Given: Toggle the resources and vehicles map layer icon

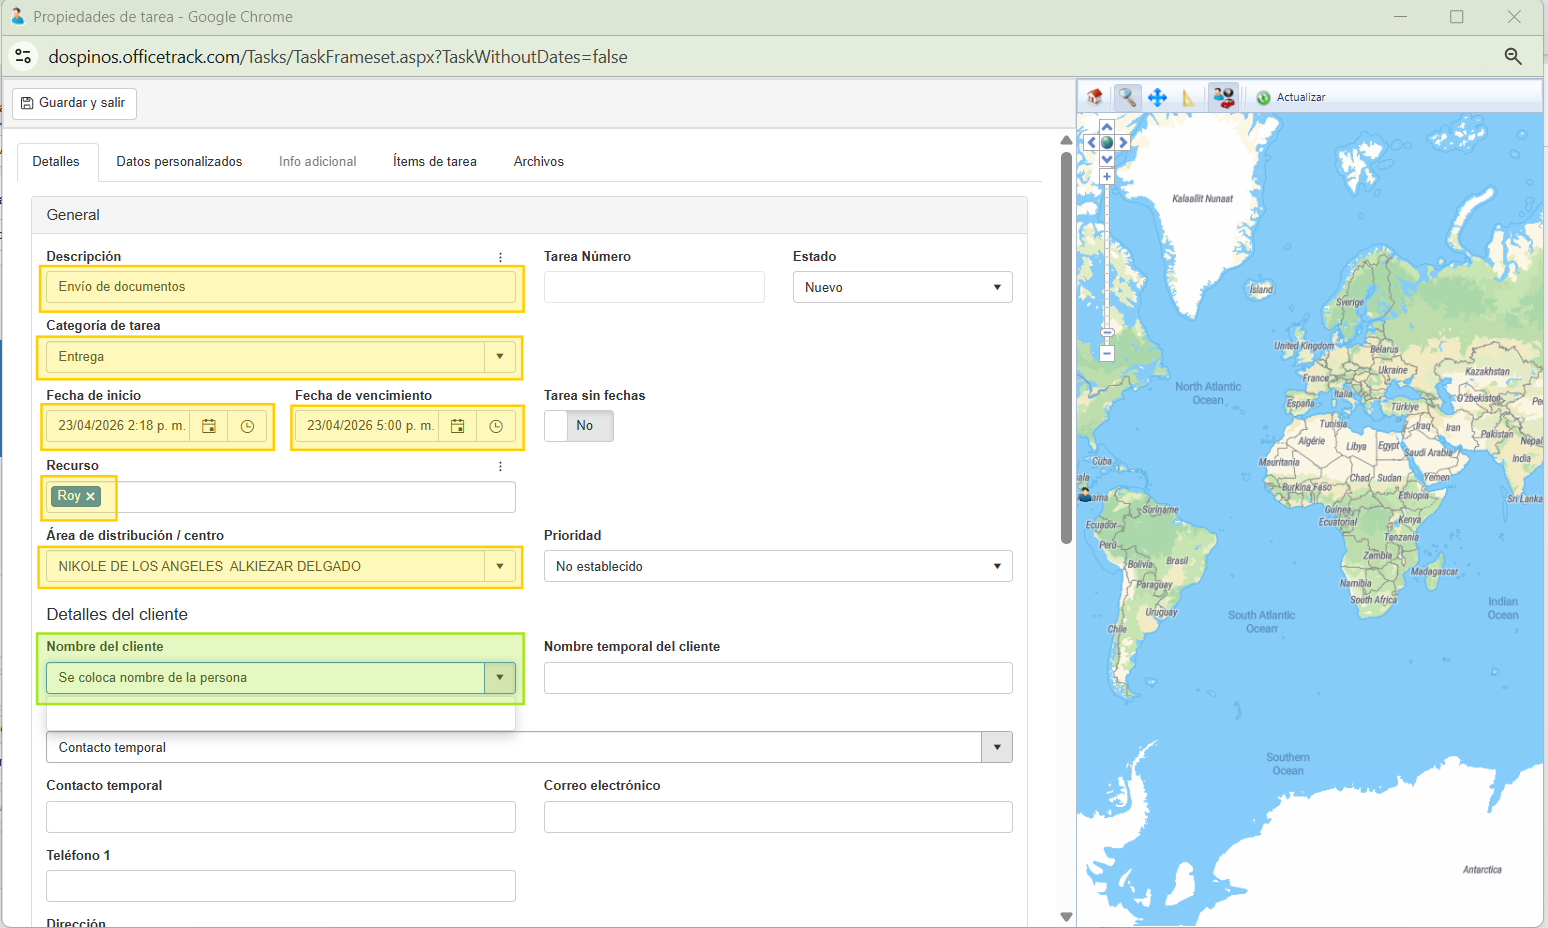Looking at the screenshot, I should click(1223, 97).
